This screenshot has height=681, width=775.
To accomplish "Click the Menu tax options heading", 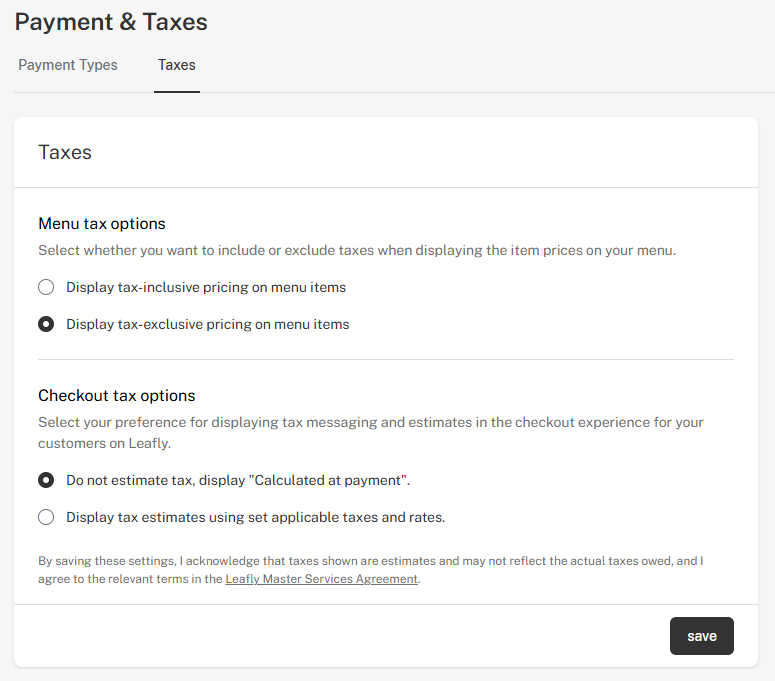I will tap(102, 224).
